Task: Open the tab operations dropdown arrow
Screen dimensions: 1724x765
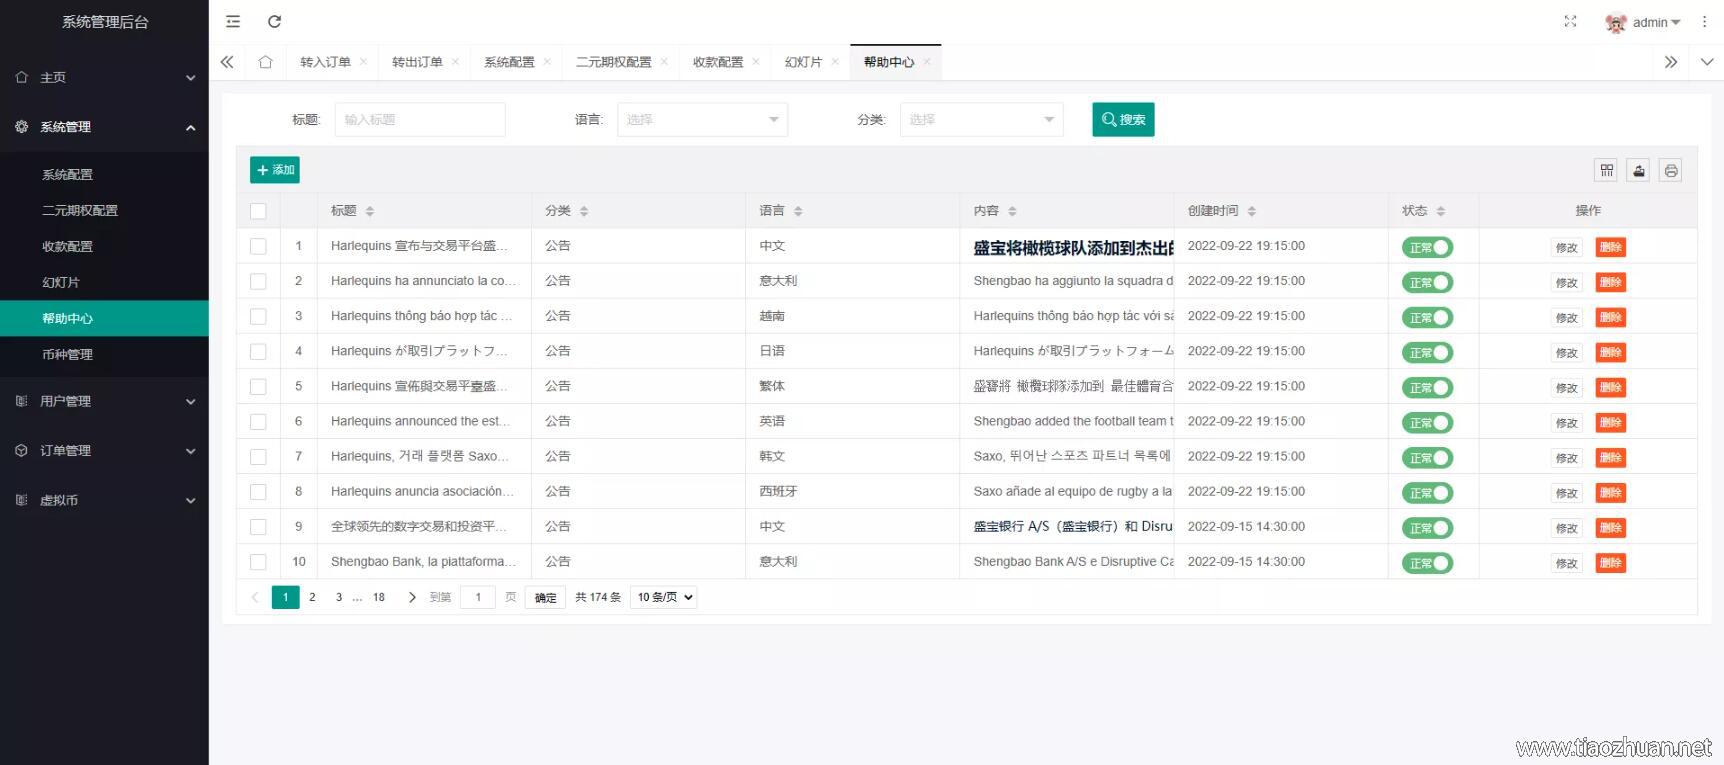Action: point(1707,62)
